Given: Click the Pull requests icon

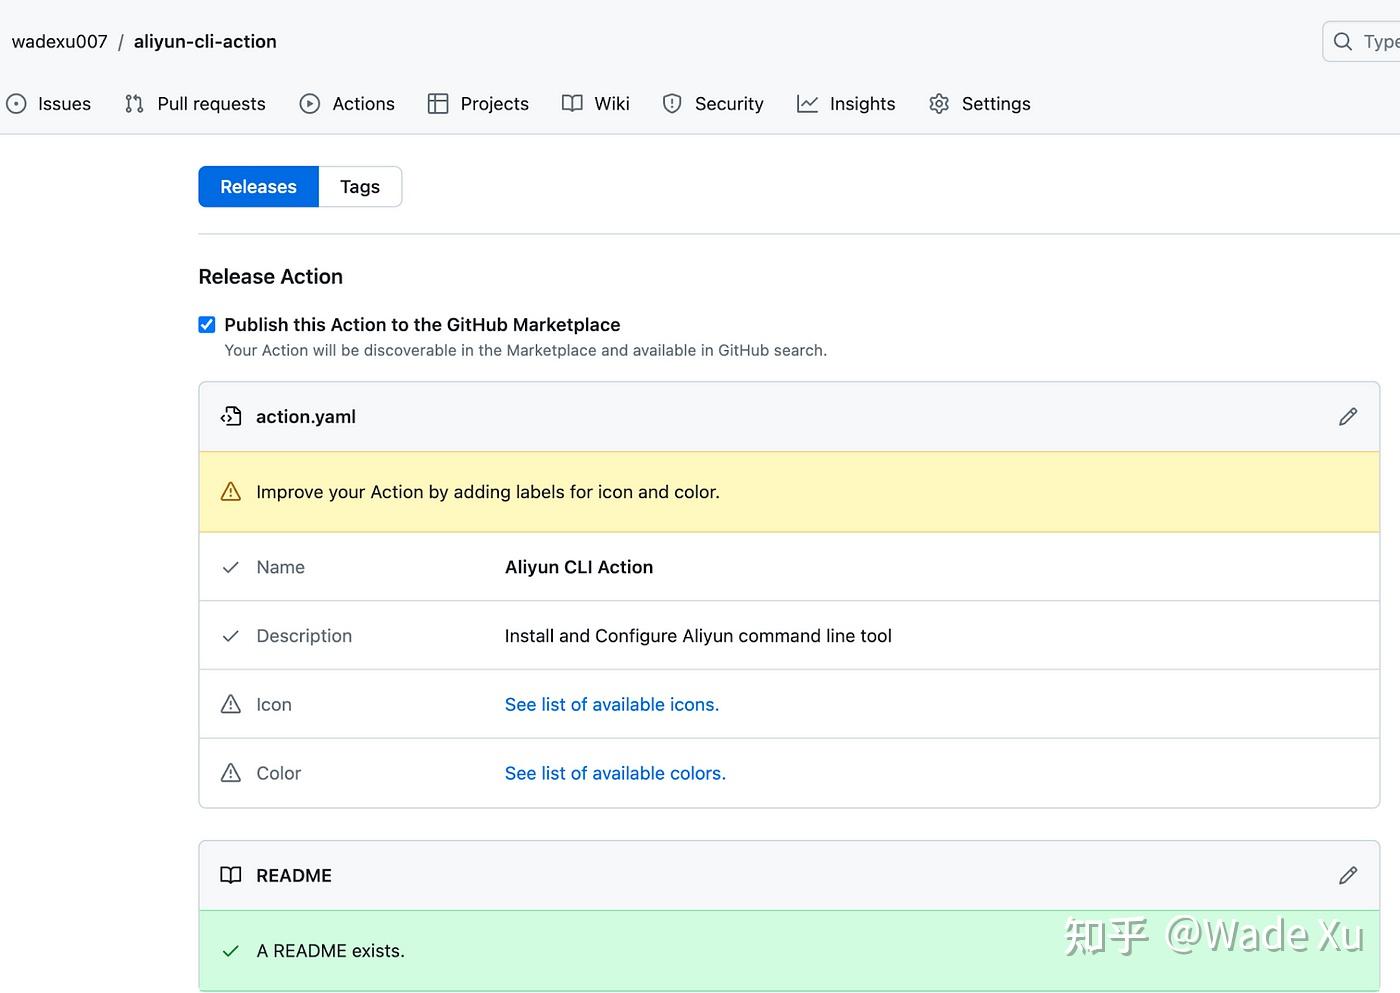Looking at the screenshot, I should coord(133,103).
